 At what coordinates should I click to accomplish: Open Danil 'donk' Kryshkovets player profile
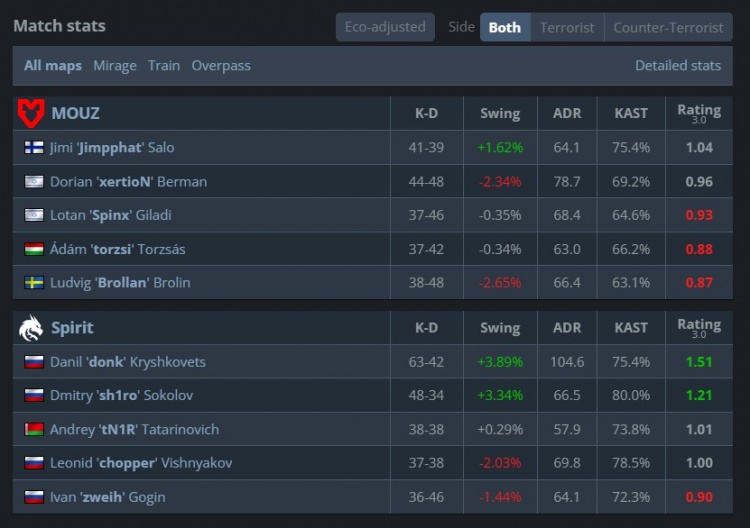[x=128, y=362]
